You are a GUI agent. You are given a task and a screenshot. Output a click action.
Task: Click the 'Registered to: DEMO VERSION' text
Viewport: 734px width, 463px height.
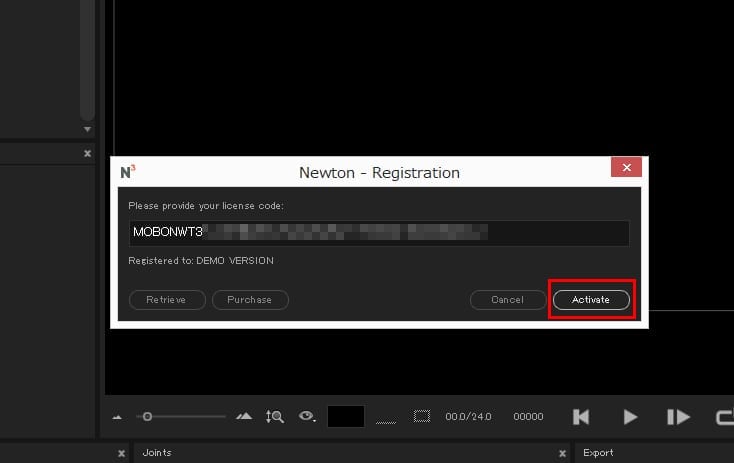tap(201, 260)
